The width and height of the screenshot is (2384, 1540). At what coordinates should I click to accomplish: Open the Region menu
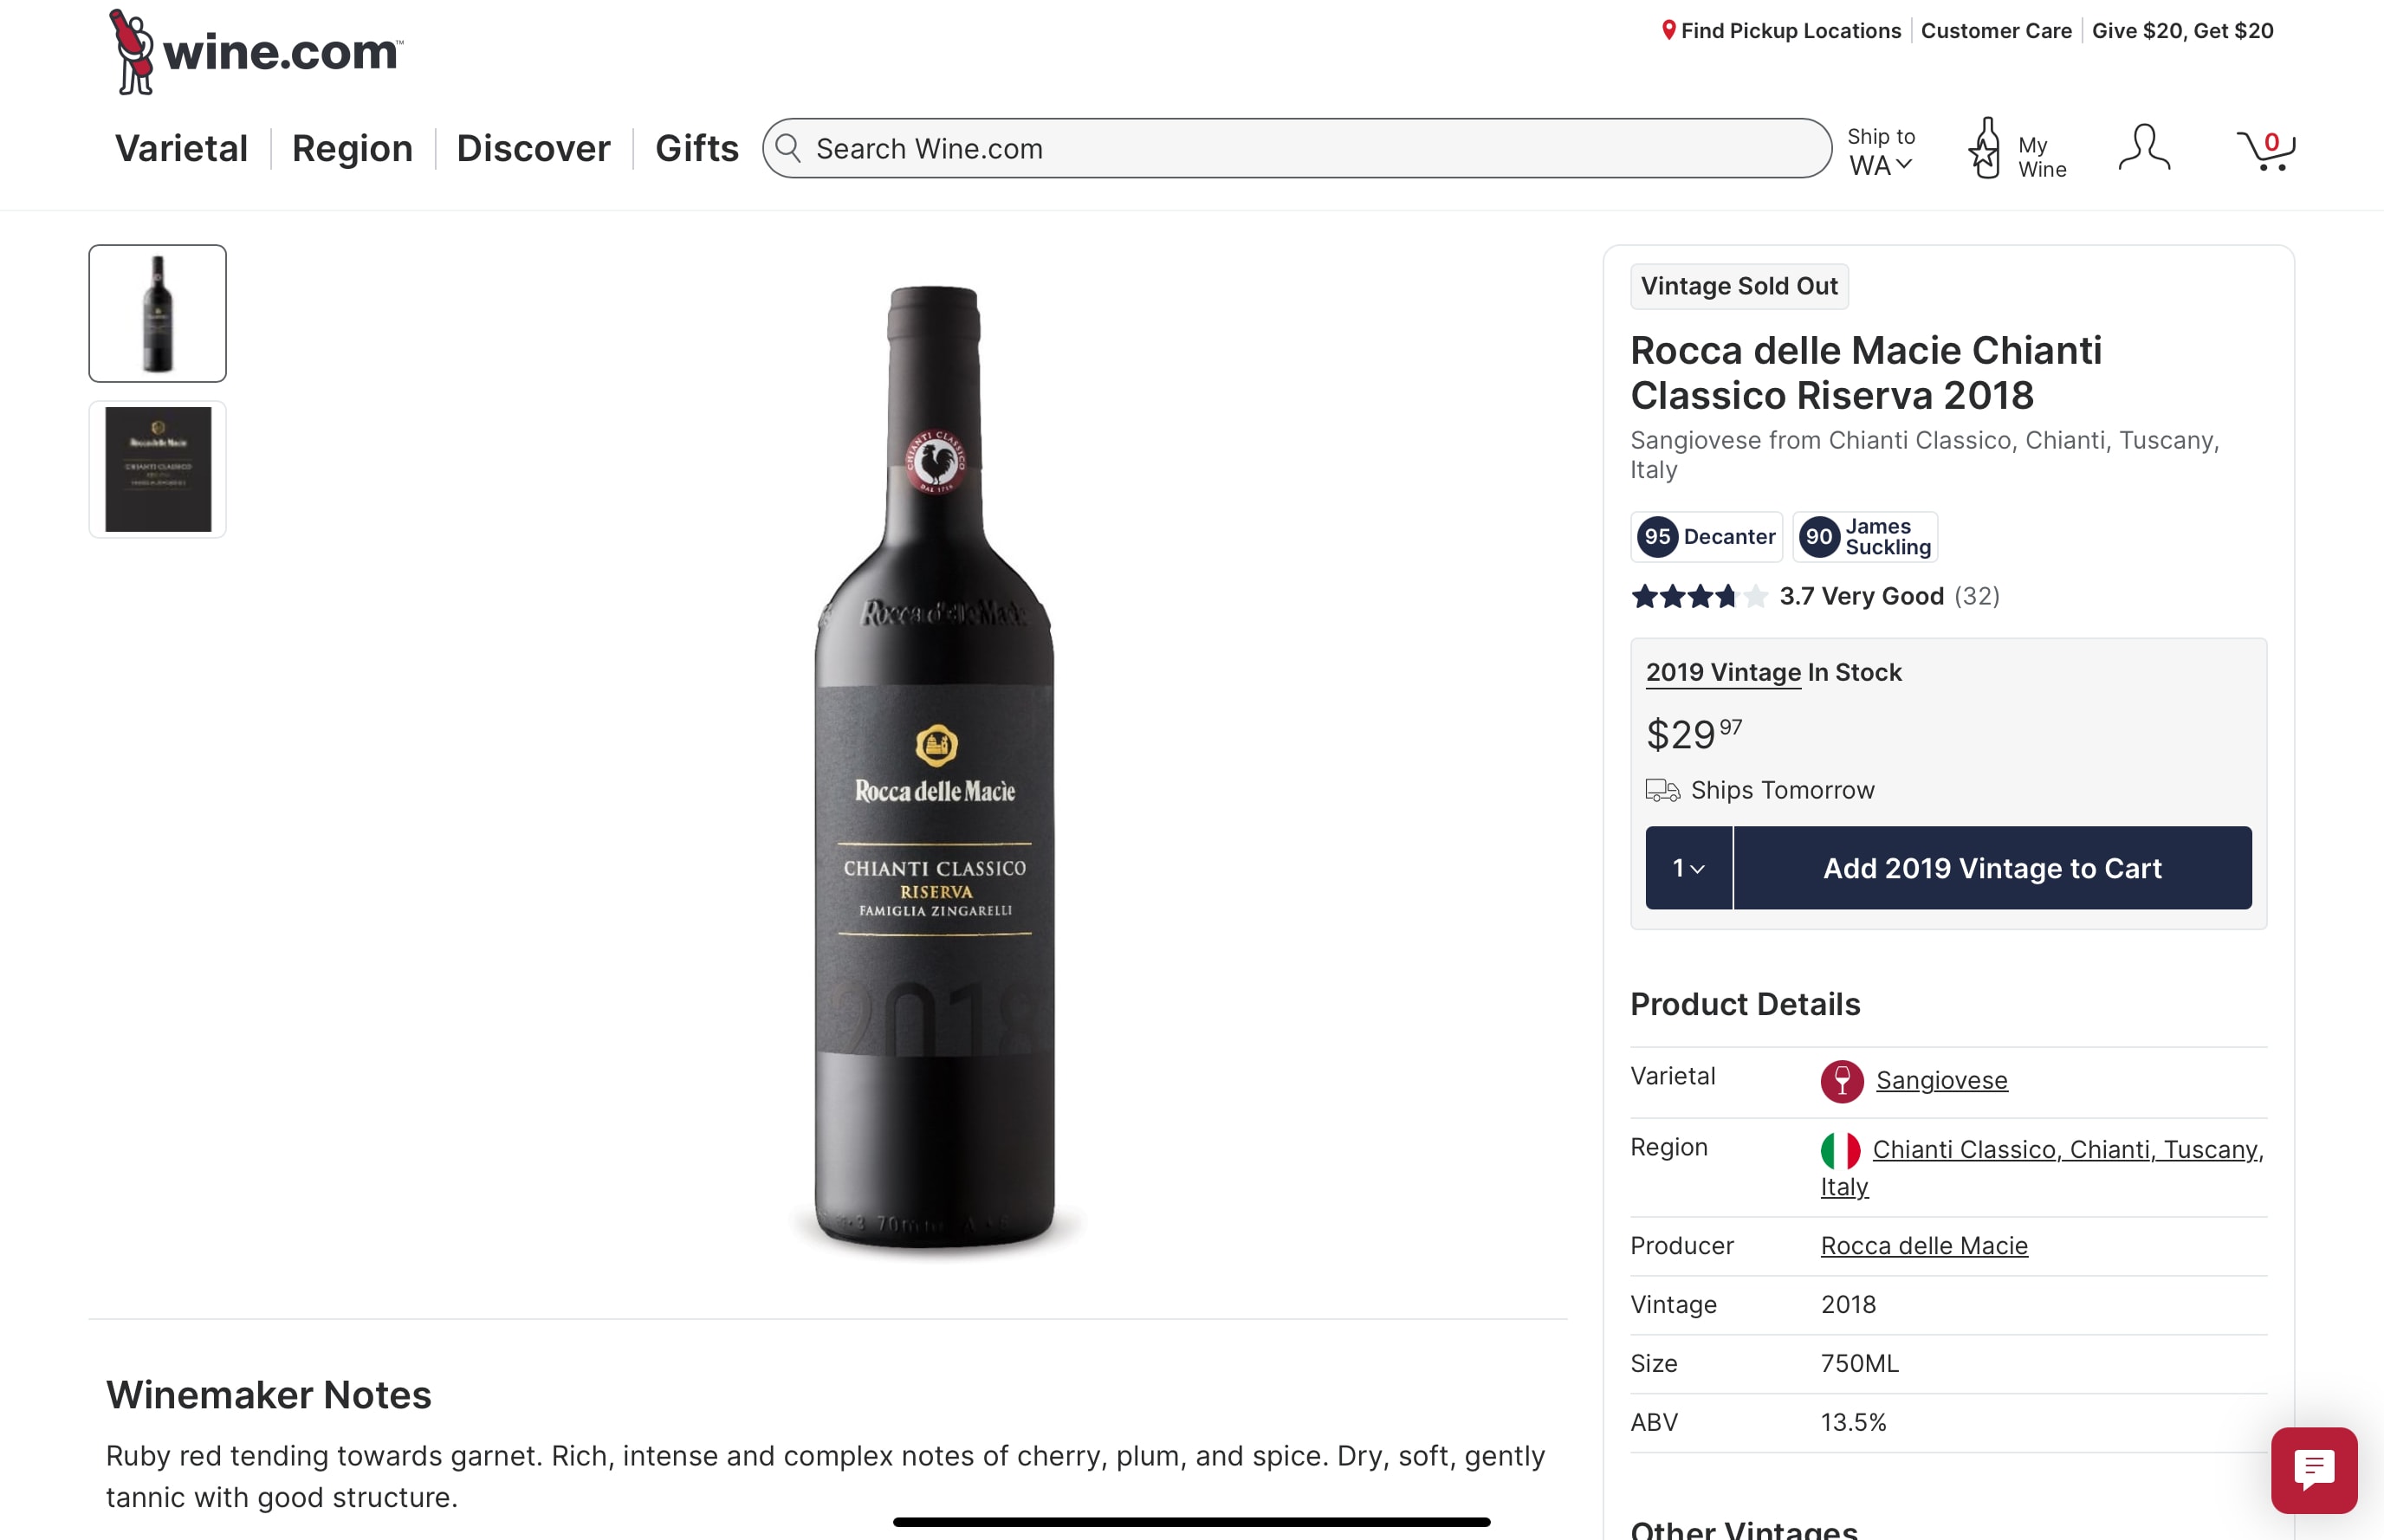point(352,149)
